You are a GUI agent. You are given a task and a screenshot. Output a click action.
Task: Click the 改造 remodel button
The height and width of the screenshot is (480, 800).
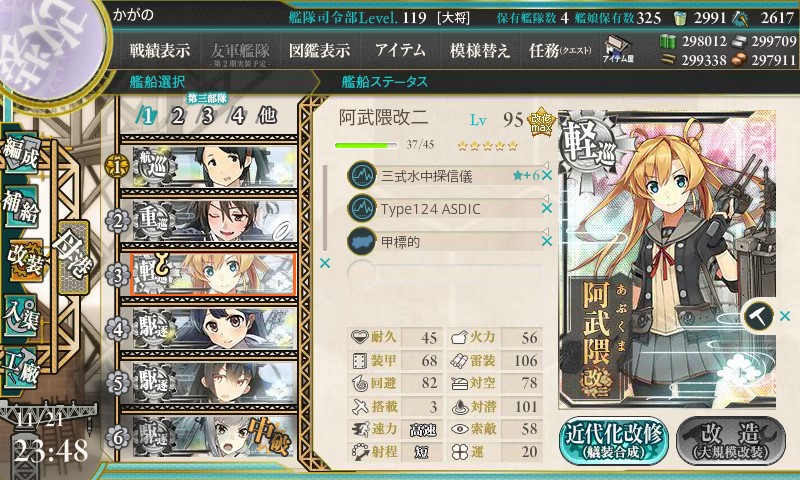click(x=731, y=441)
